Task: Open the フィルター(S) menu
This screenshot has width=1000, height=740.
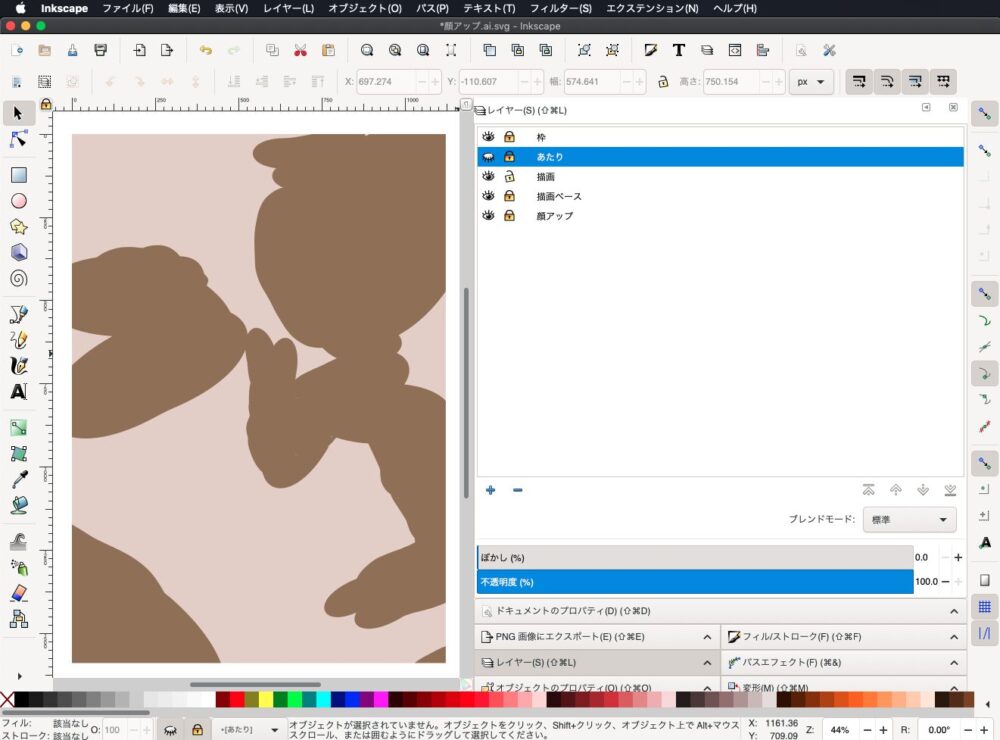Action: [x=560, y=8]
